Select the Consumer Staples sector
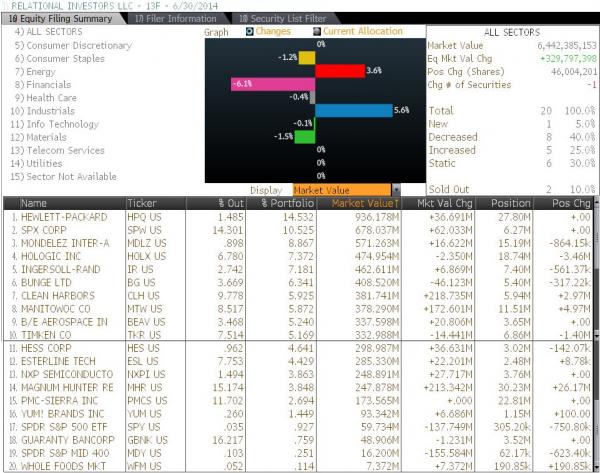This screenshot has height=473, width=600. [59, 59]
